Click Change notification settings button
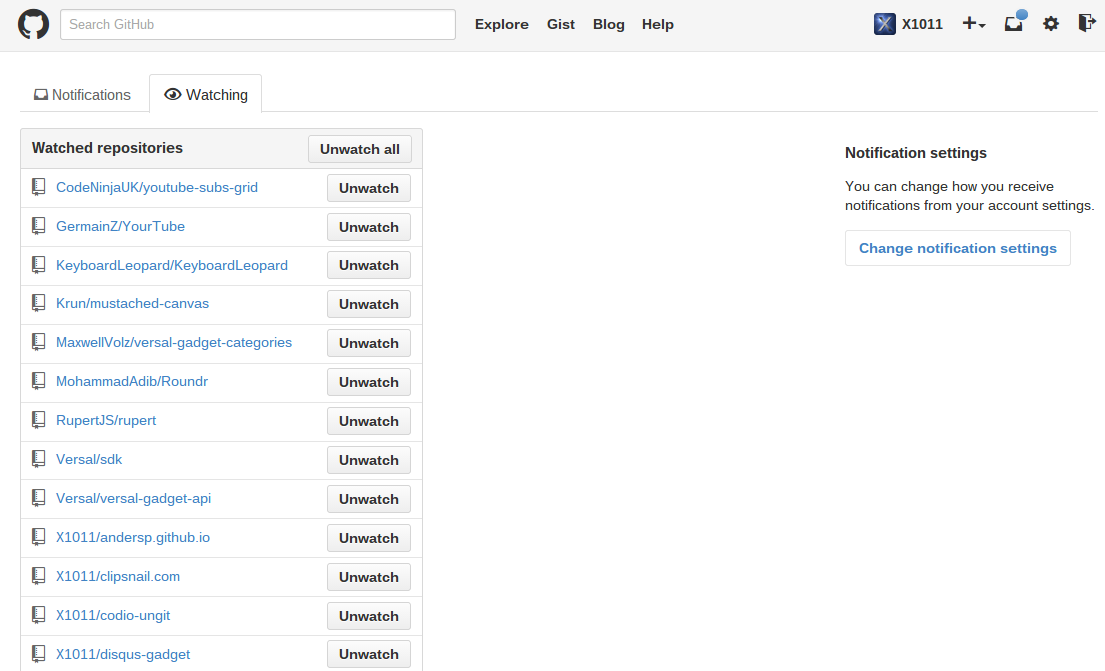Viewport: 1105px width, 671px height. pos(958,248)
